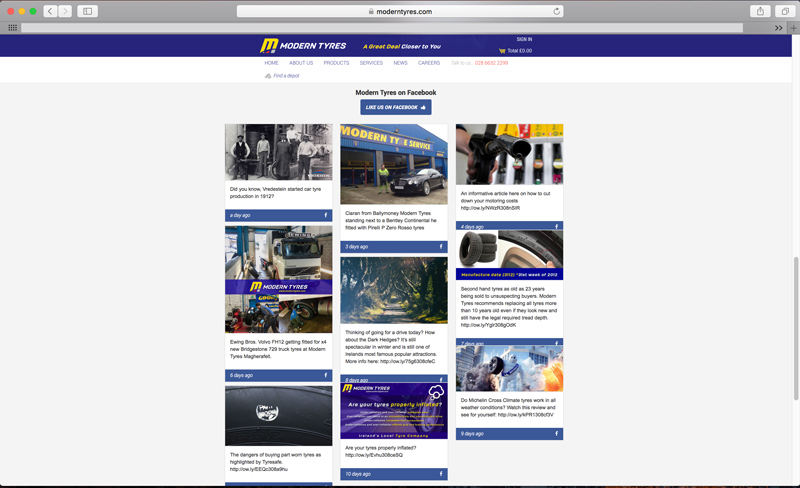
Task: Click the '6 days ago' timestamp
Action: (241, 375)
